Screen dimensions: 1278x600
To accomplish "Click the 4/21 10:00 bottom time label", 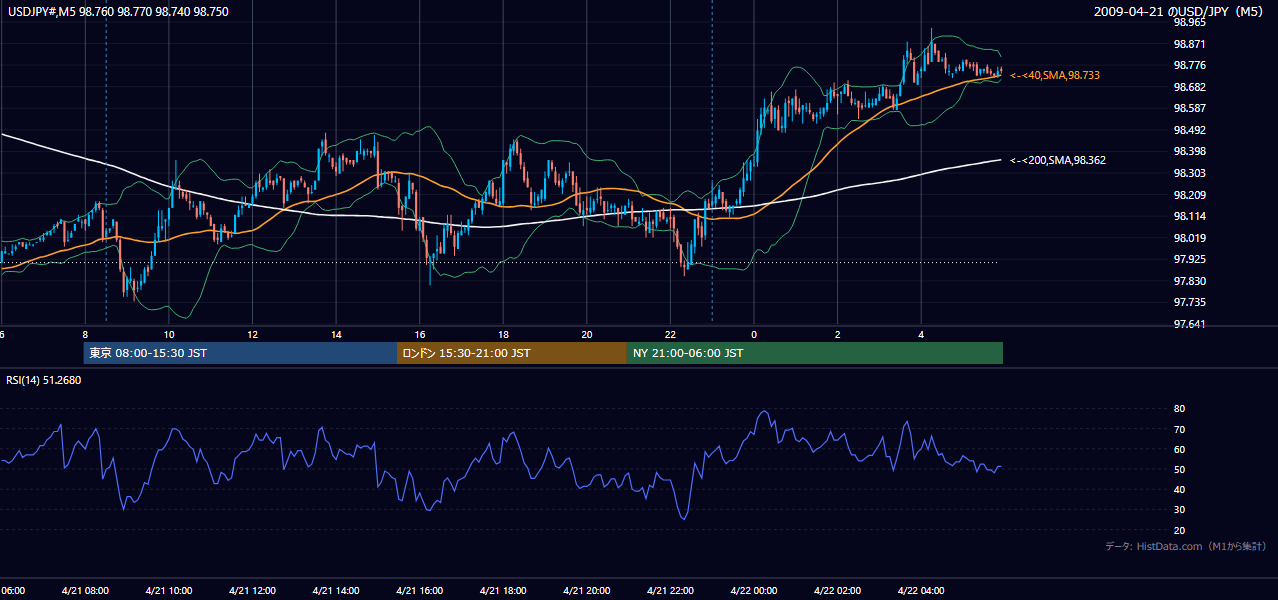I will point(168,591).
